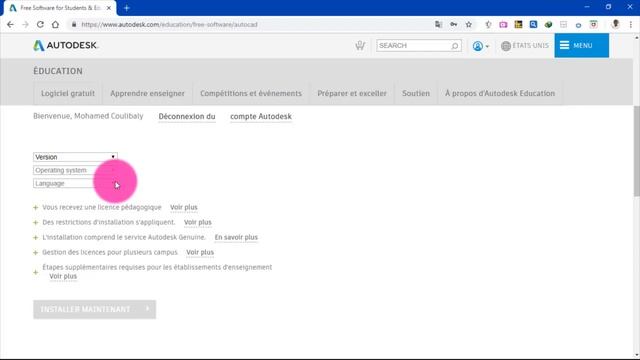Click the browser address bar URL
The width and height of the screenshot is (640, 360).
(x=169, y=24)
